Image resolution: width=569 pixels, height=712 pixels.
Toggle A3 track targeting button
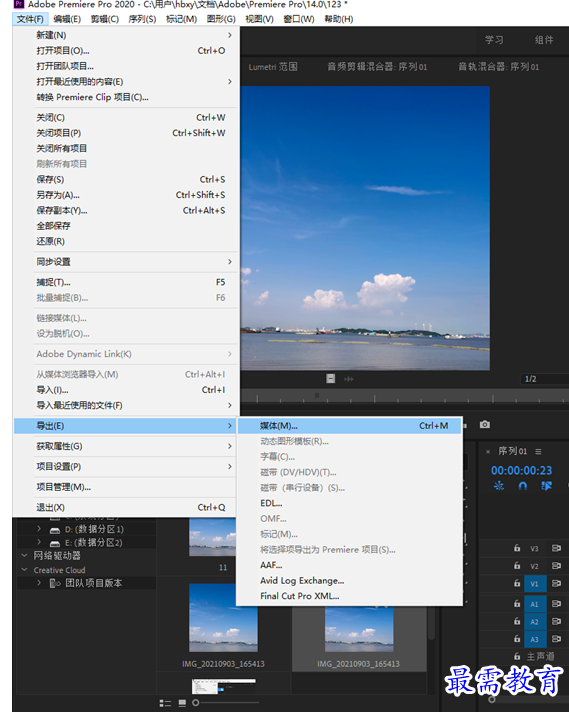535,639
